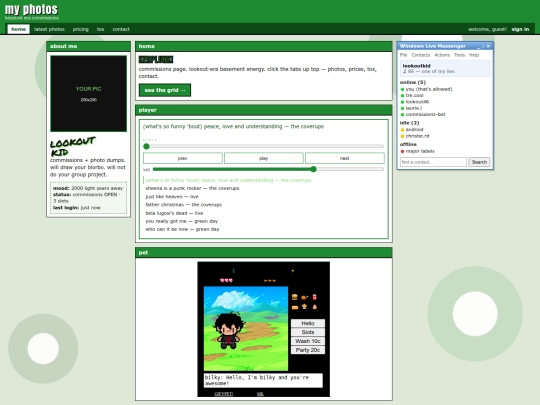
Task: Click 'you (that's allowed)' contact
Action: 429,89
